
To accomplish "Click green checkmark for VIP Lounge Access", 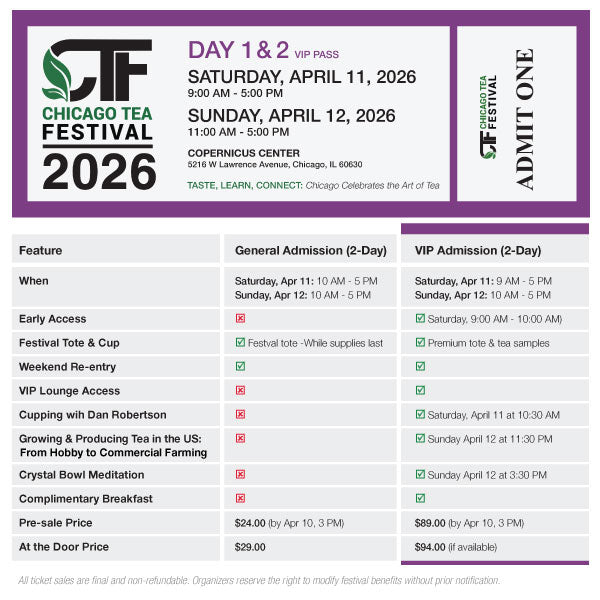I will [420, 391].
